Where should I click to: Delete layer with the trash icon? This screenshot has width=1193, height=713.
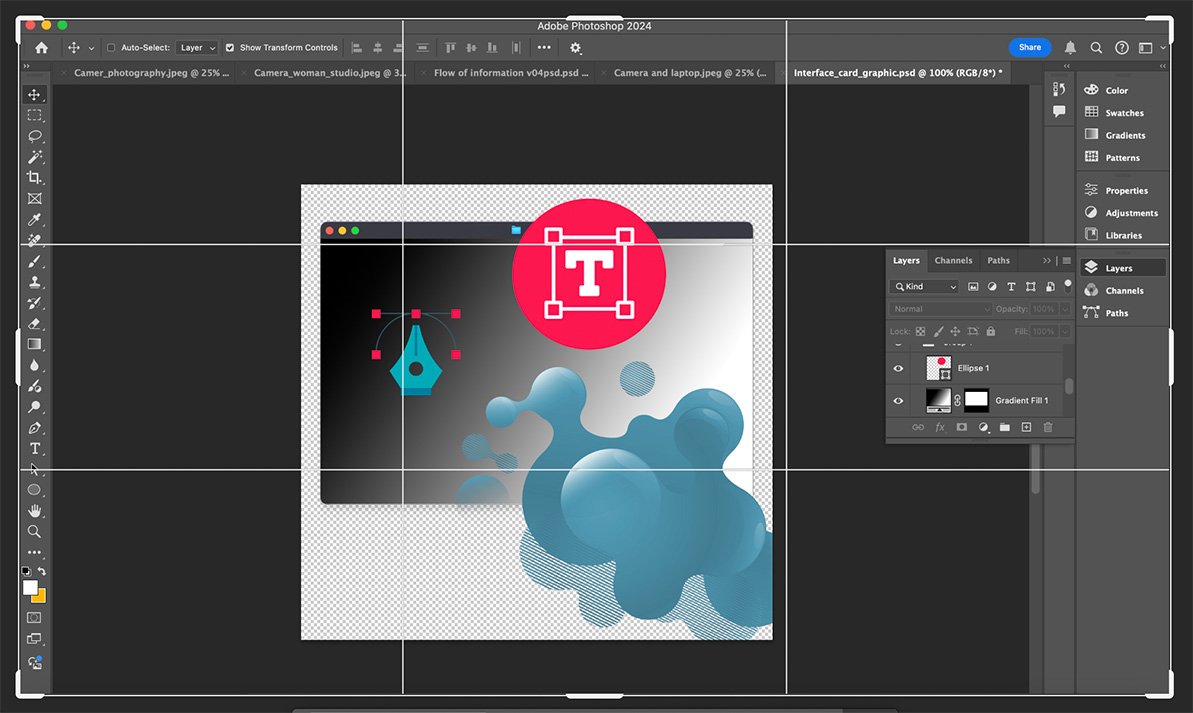1048,428
